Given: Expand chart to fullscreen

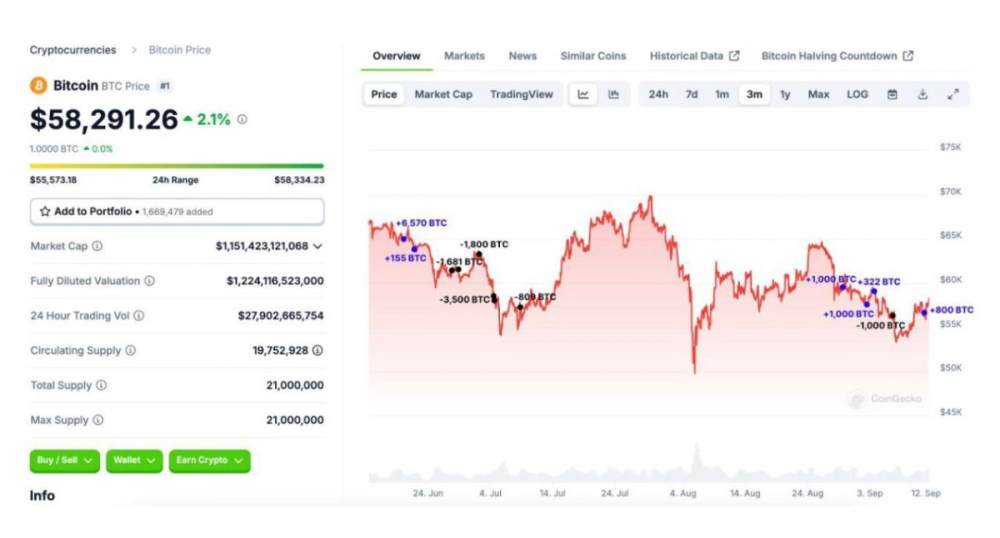Looking at the screenshot, I should pyautogui.click(x=953, y=95).
